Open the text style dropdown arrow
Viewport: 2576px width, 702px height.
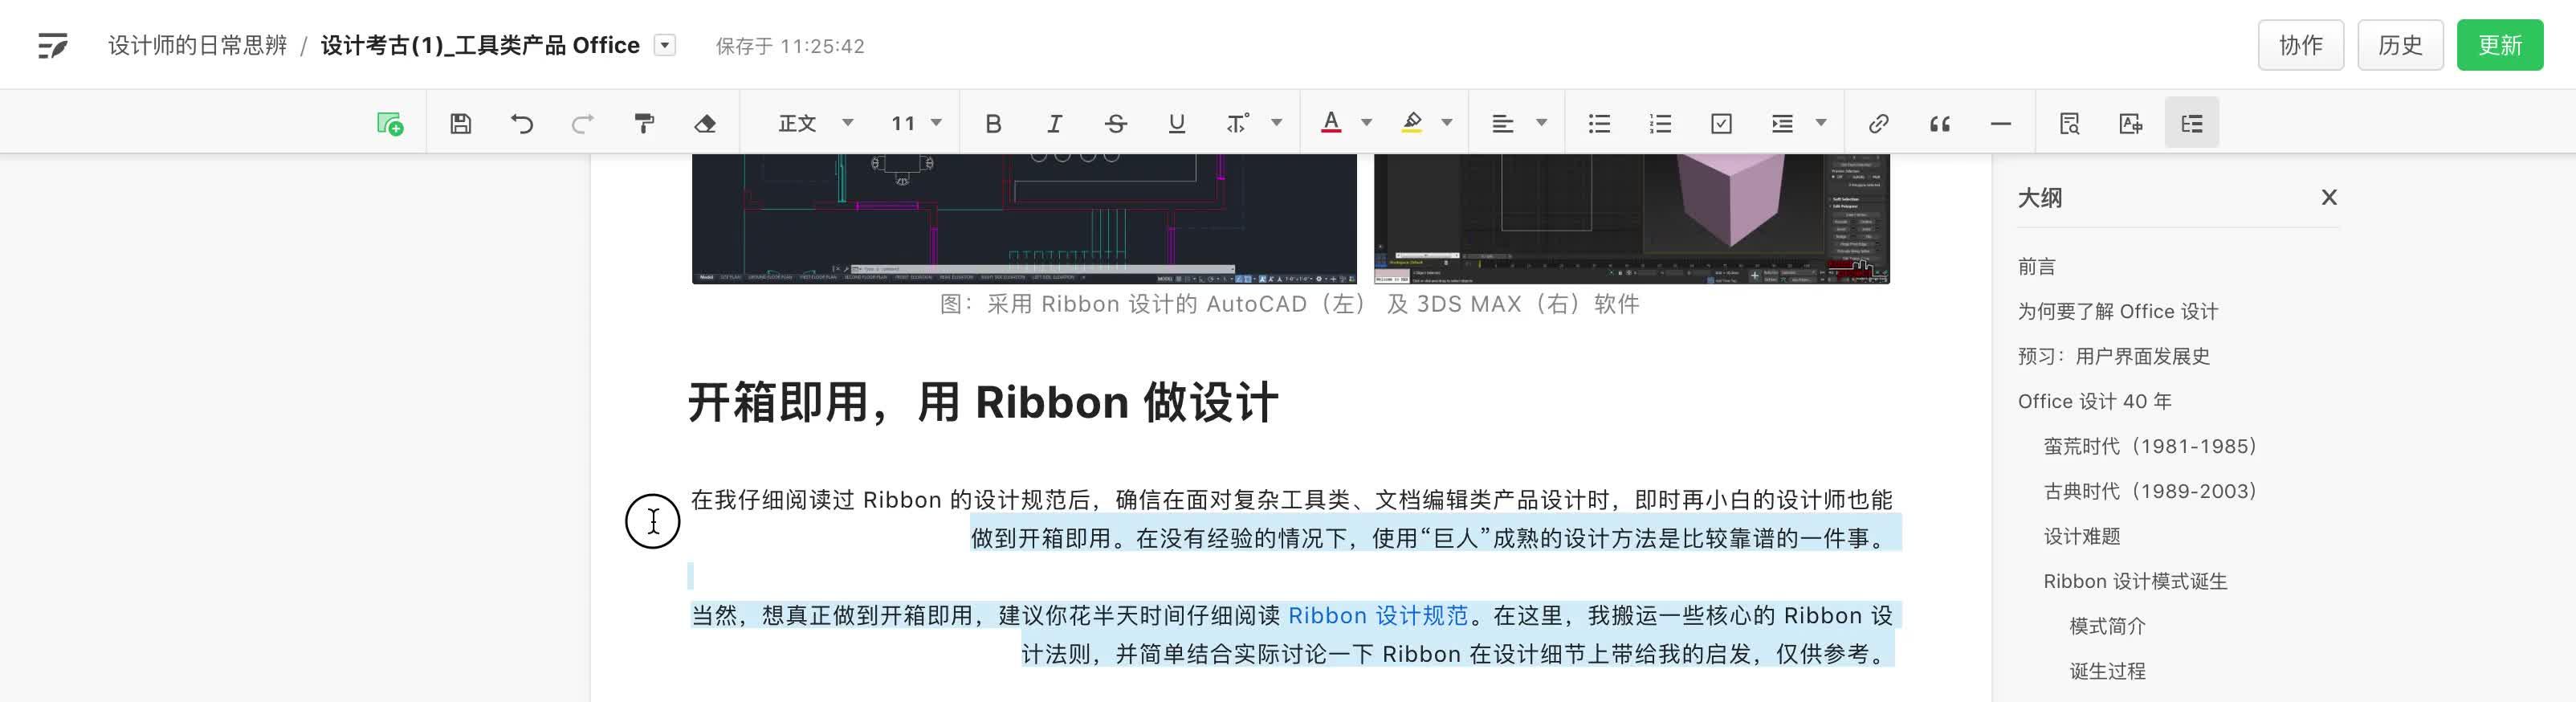coord(1276,123)
